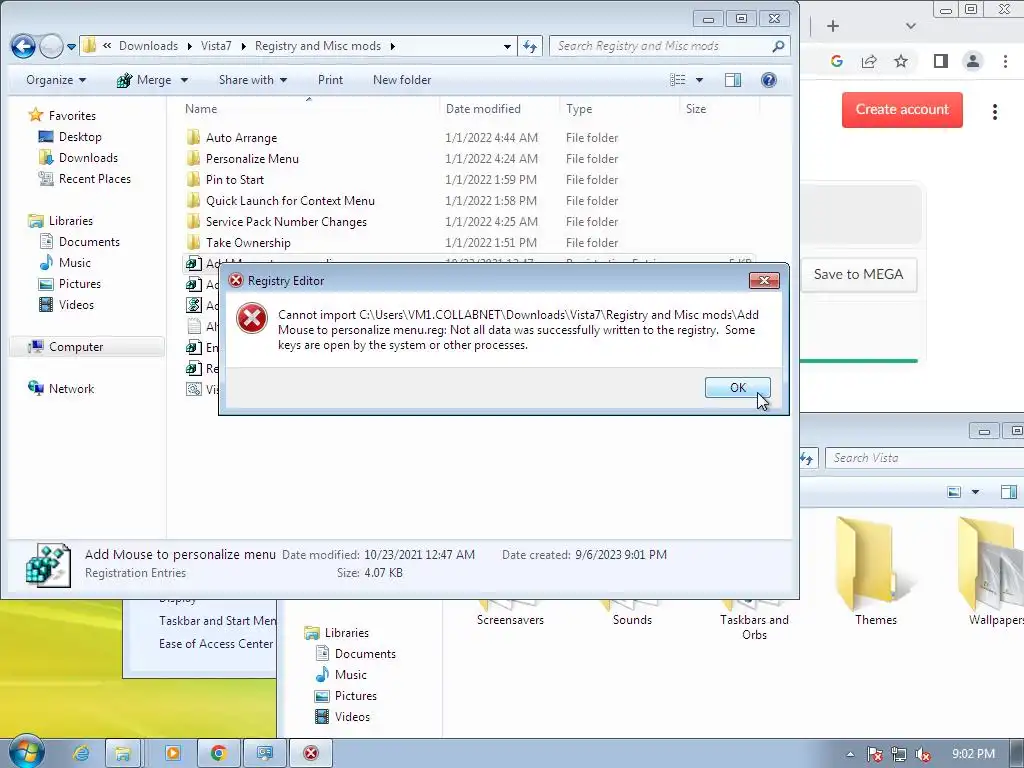Click the blue Help icon

(x=769, y=80)
